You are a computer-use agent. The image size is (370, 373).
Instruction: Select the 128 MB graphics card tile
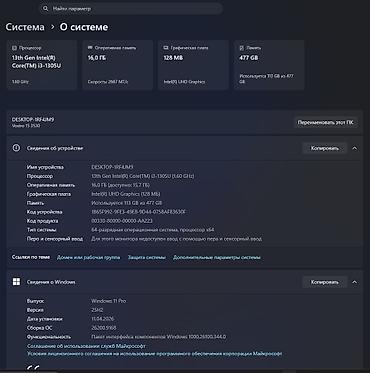click(193, 65)
